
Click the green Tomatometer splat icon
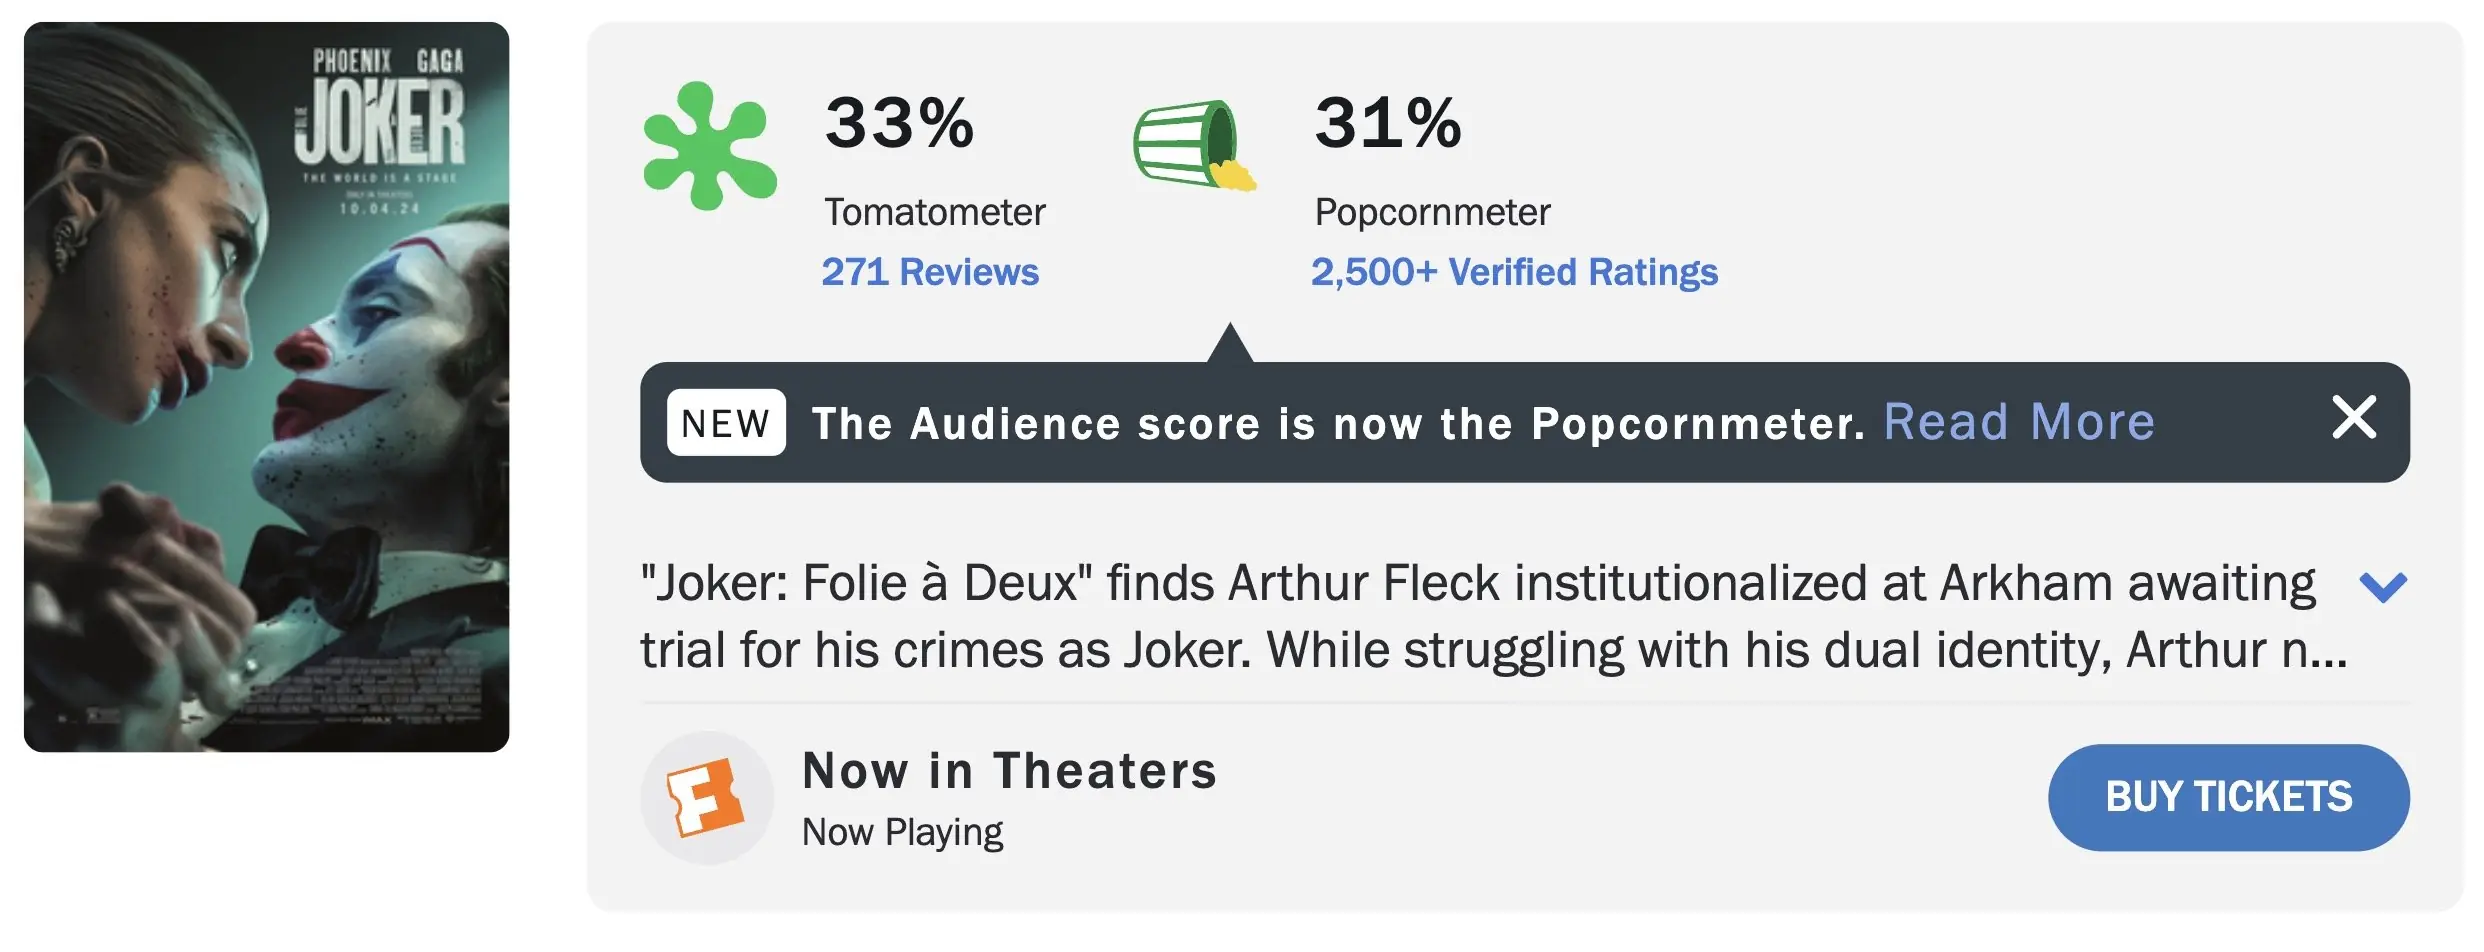[x=711, y=145]
